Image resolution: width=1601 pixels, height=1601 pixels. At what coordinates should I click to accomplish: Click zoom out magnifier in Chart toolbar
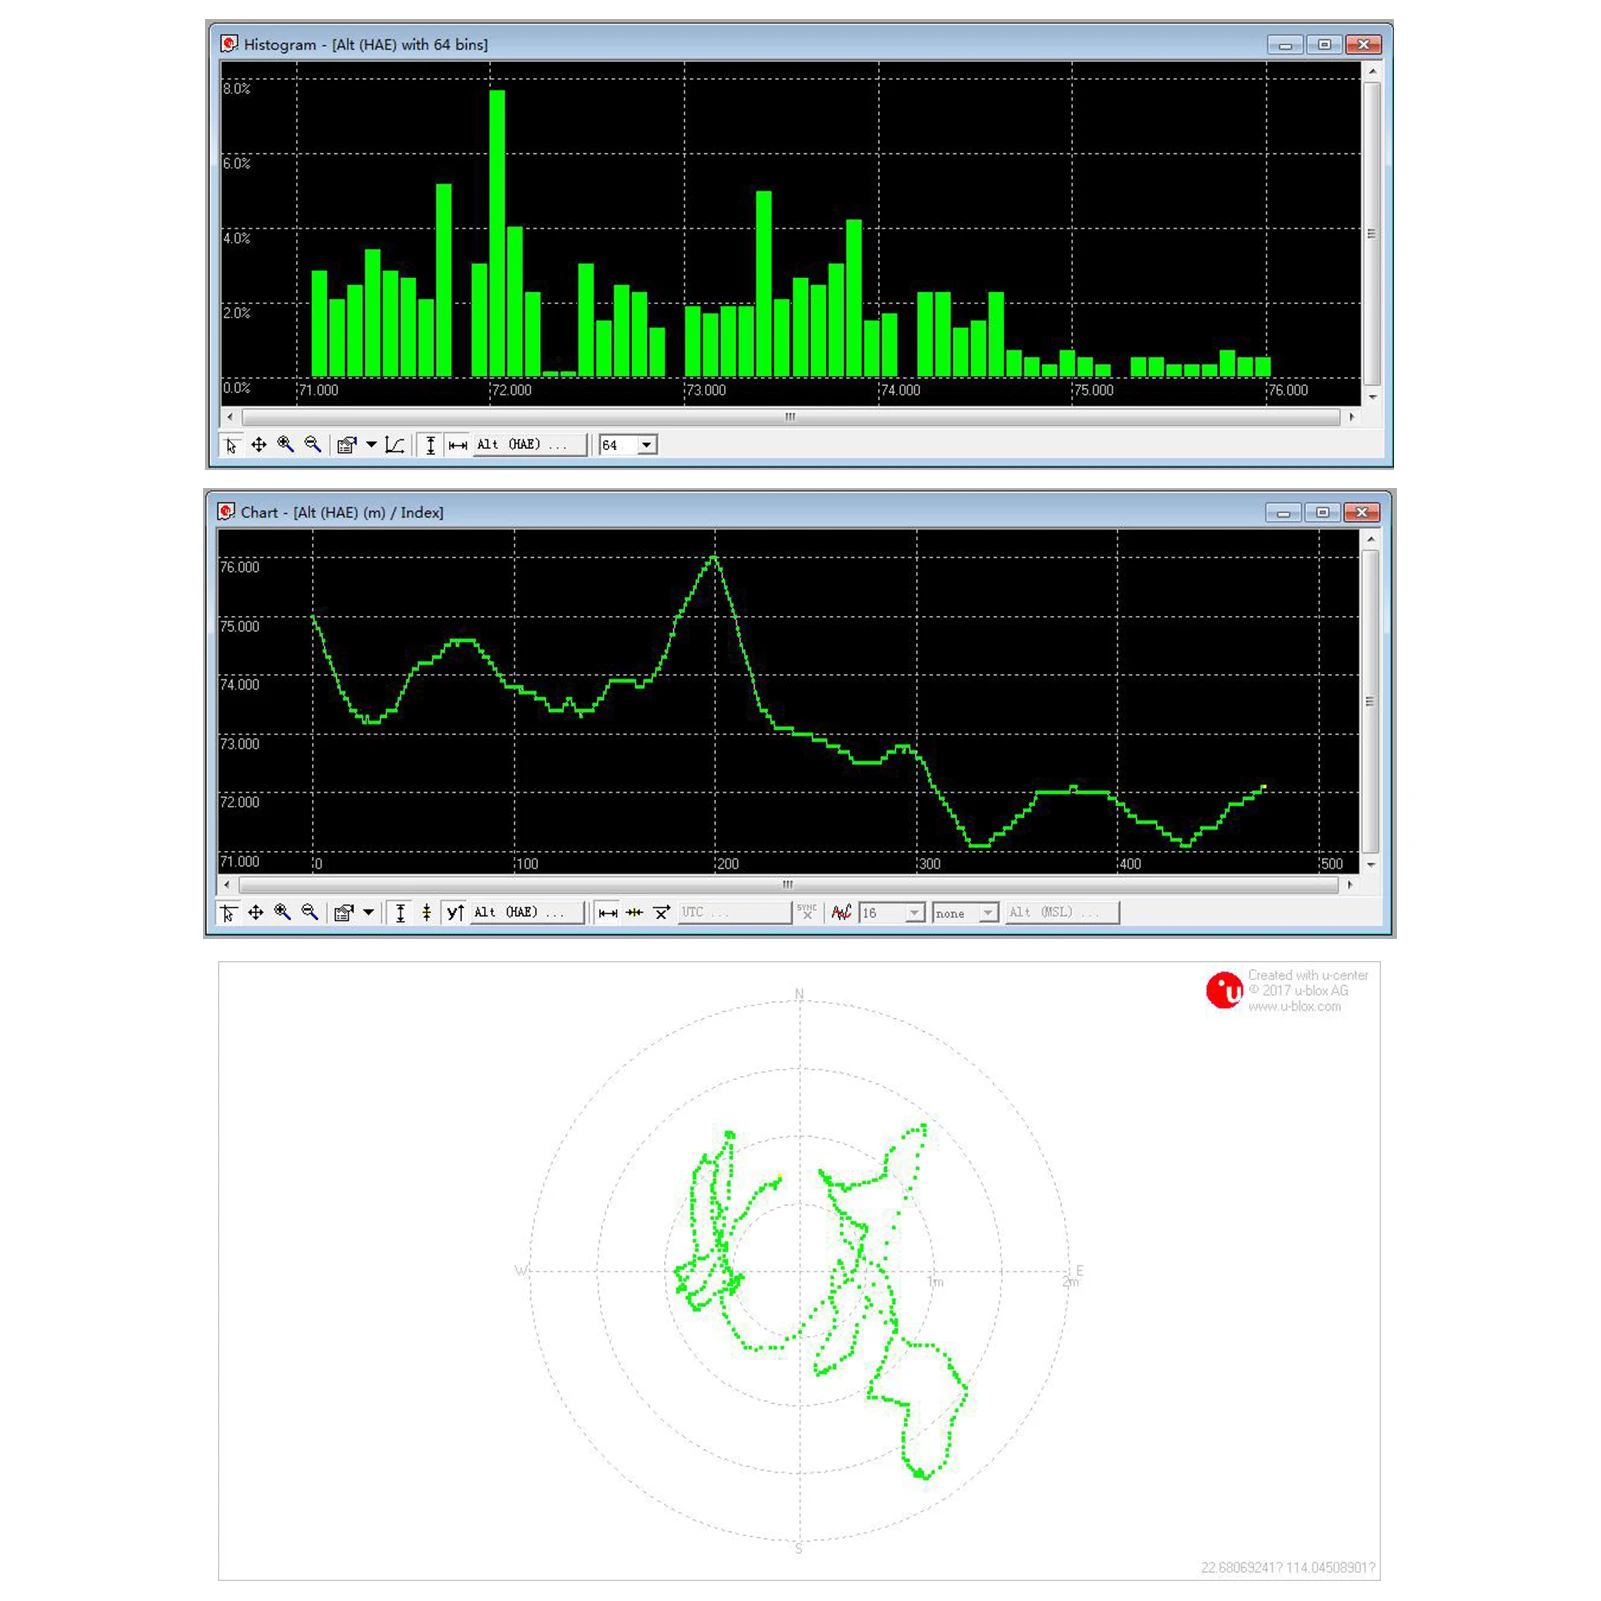[309, 912]
